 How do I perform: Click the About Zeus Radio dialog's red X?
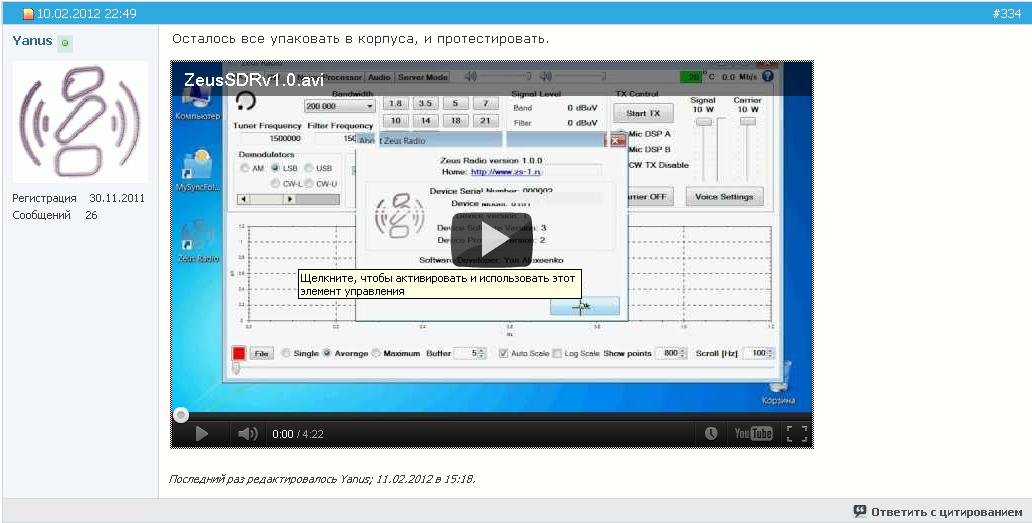pos(615,140)
